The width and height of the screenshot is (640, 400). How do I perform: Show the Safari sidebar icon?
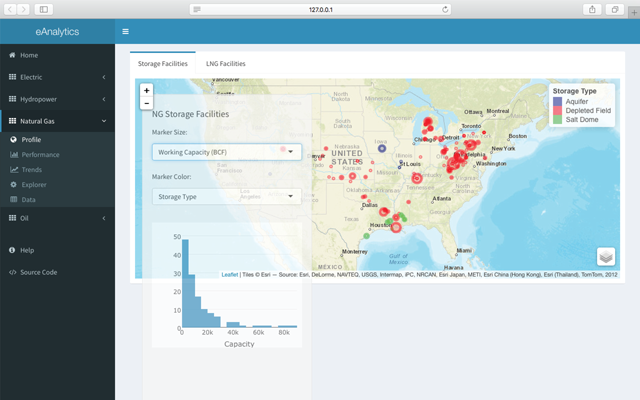click(x=44, y=9)
